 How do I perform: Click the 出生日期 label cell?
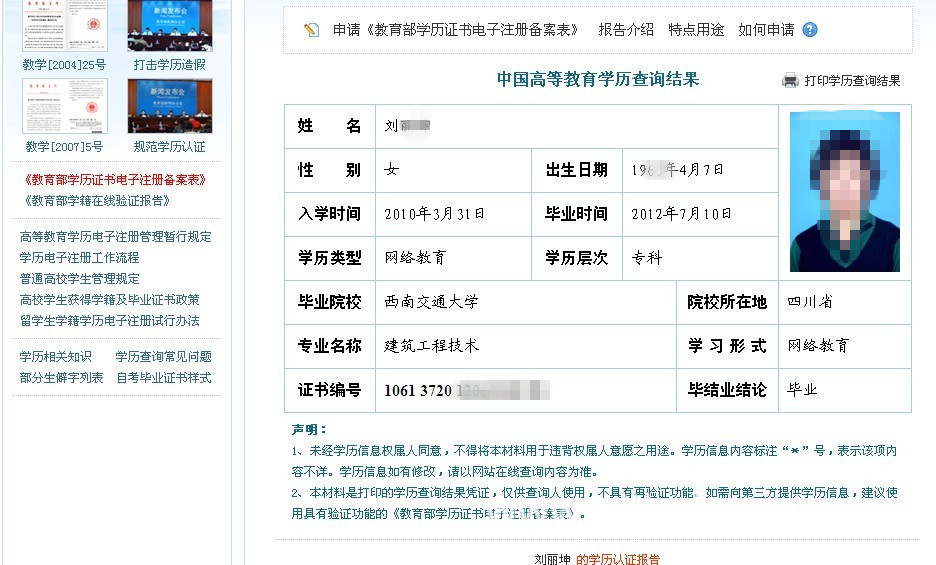click(577, 170)
